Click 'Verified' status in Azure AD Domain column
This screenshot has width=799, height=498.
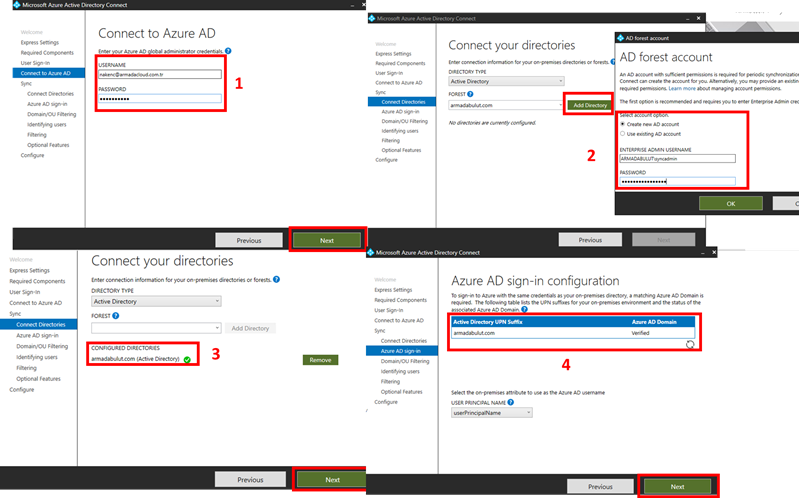point(641,333)
